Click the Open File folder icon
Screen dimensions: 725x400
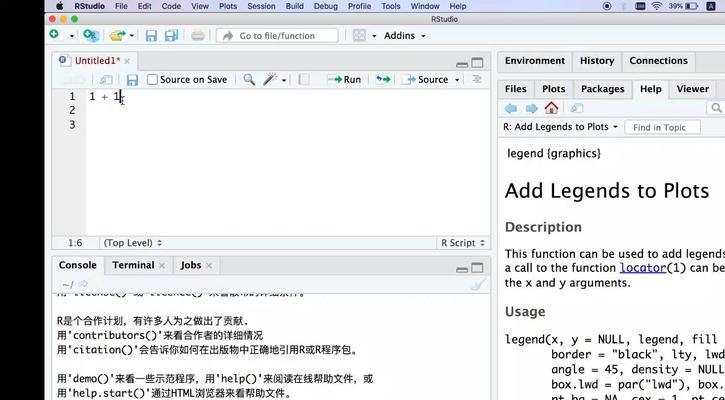coord(117,36)
